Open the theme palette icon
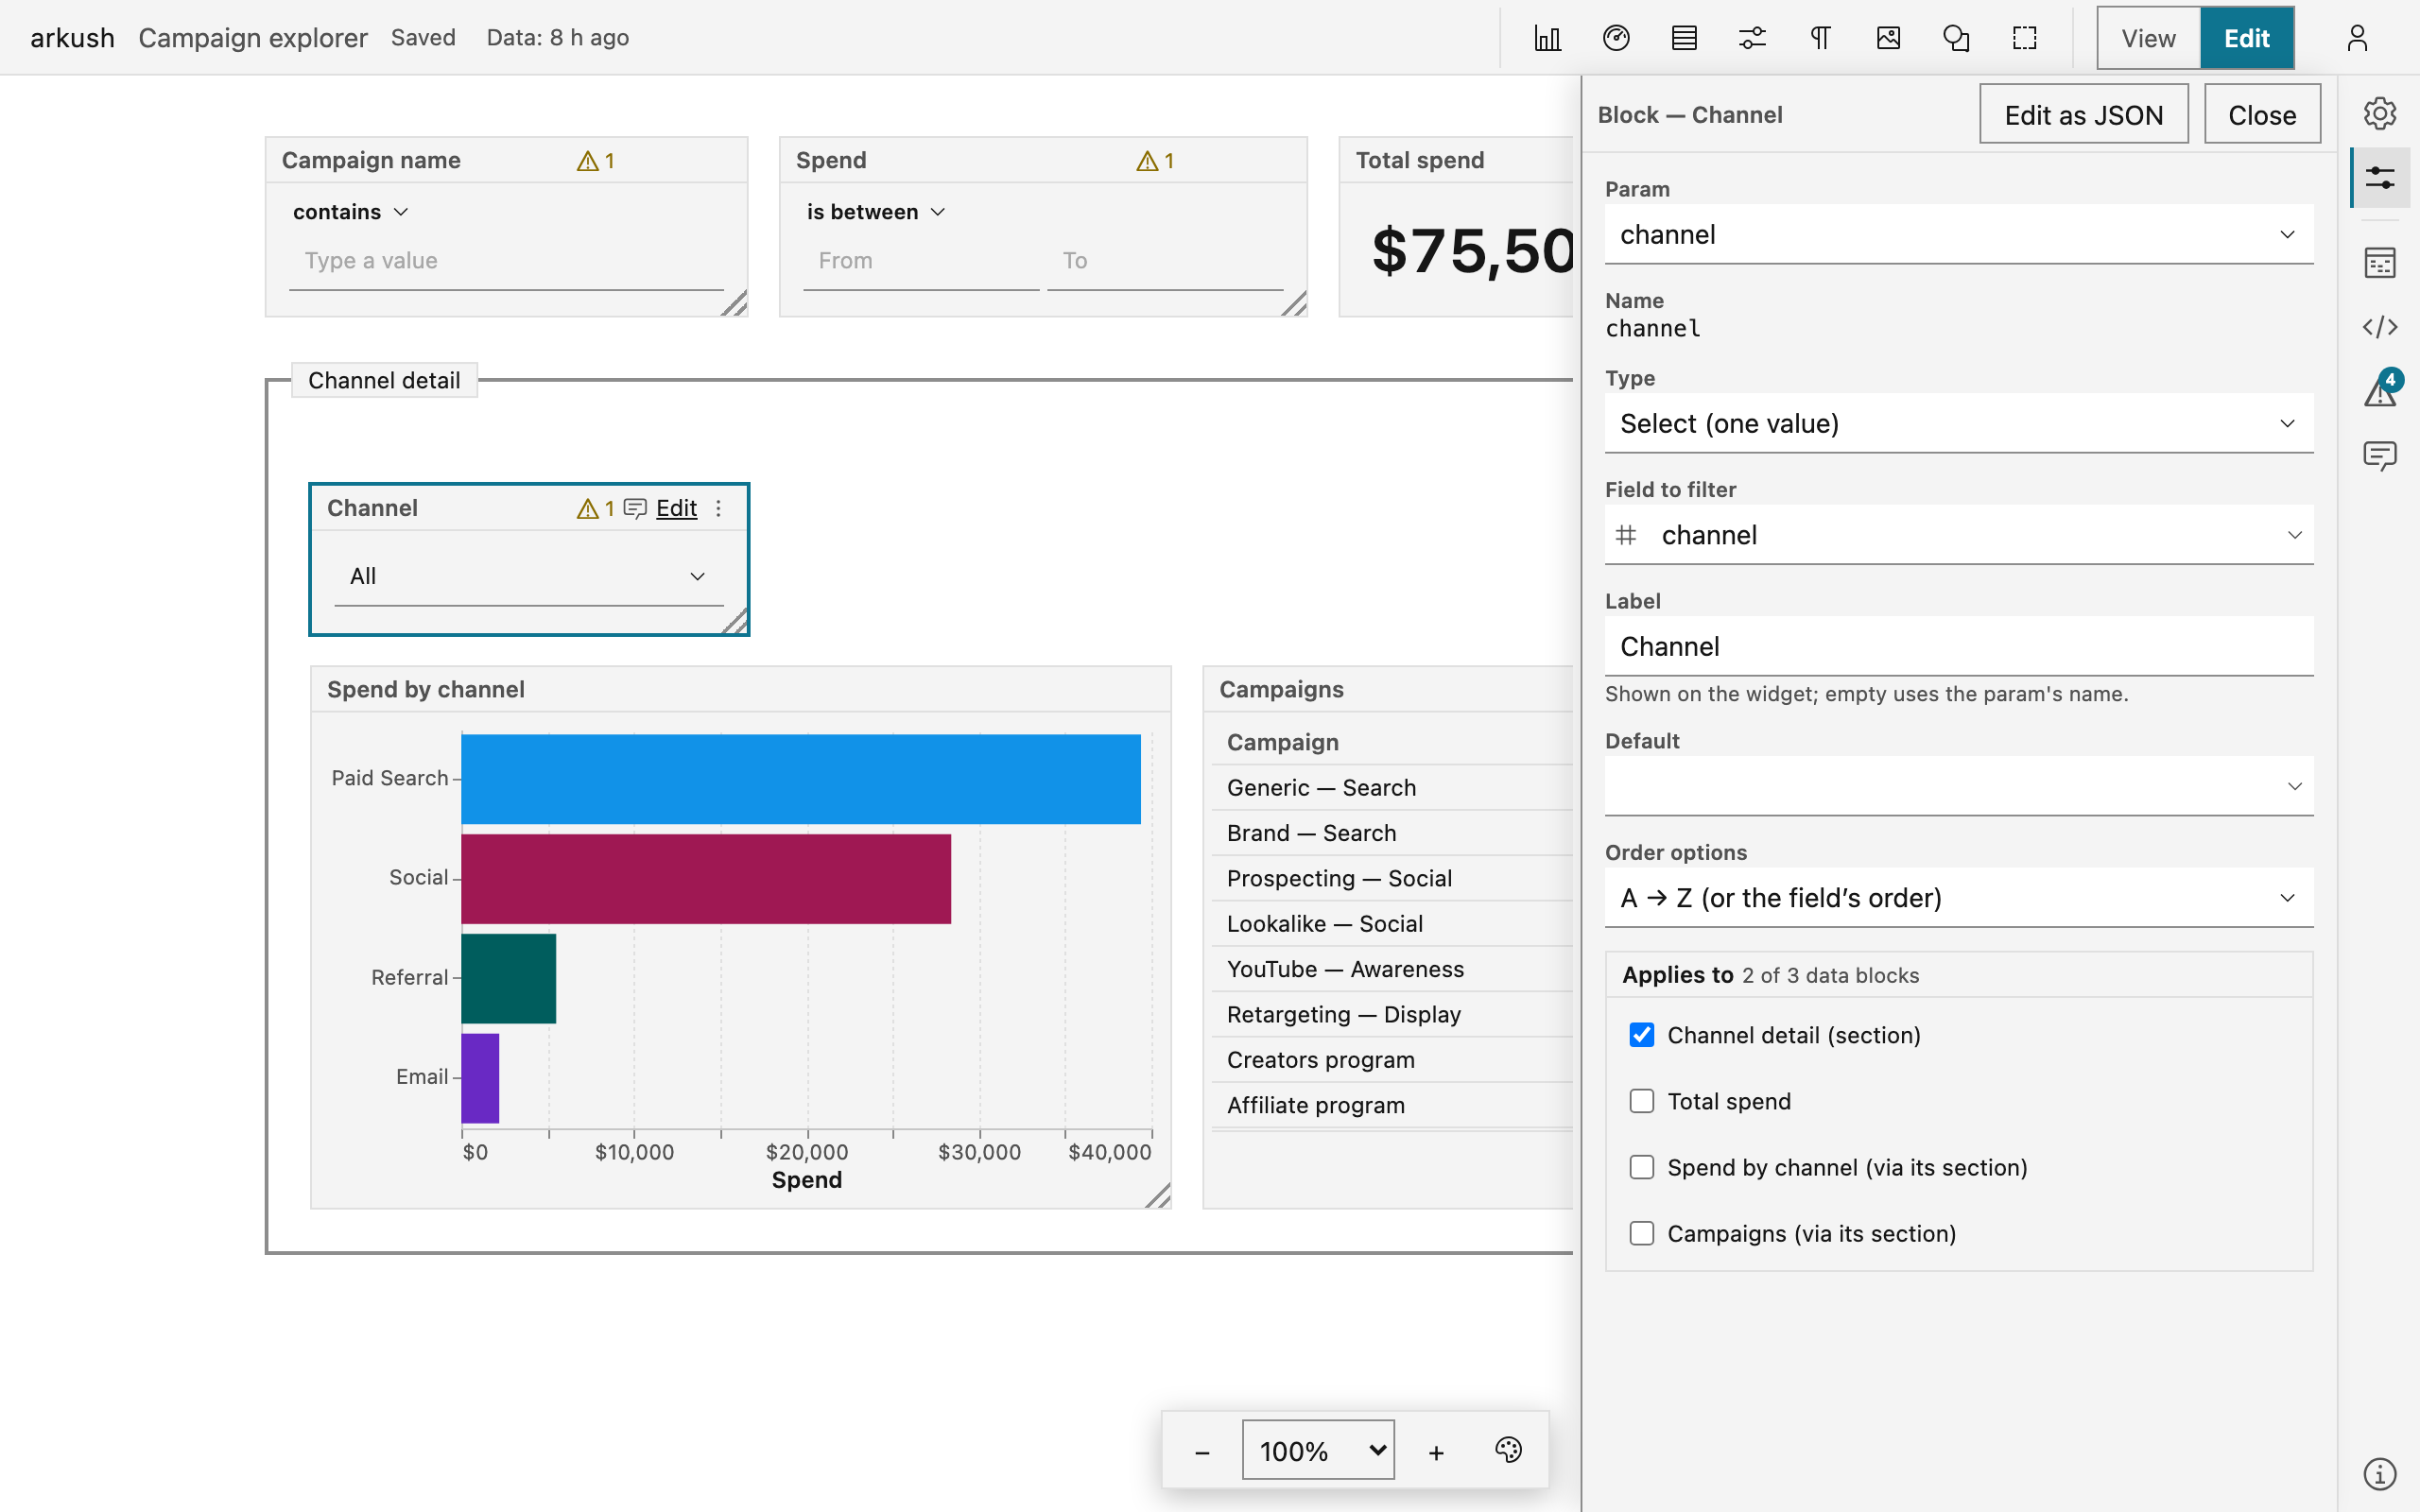 coord(1508,1450)
